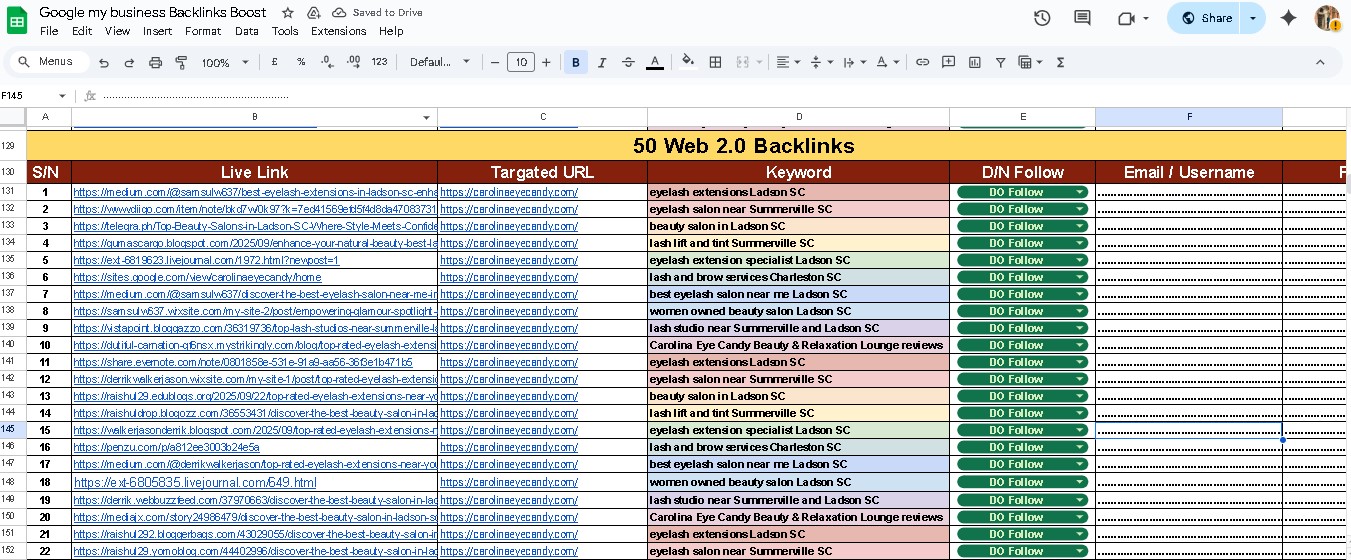Open the borders tool
The width and height of the screenshot is (1351, 560).
coord(715,62)
